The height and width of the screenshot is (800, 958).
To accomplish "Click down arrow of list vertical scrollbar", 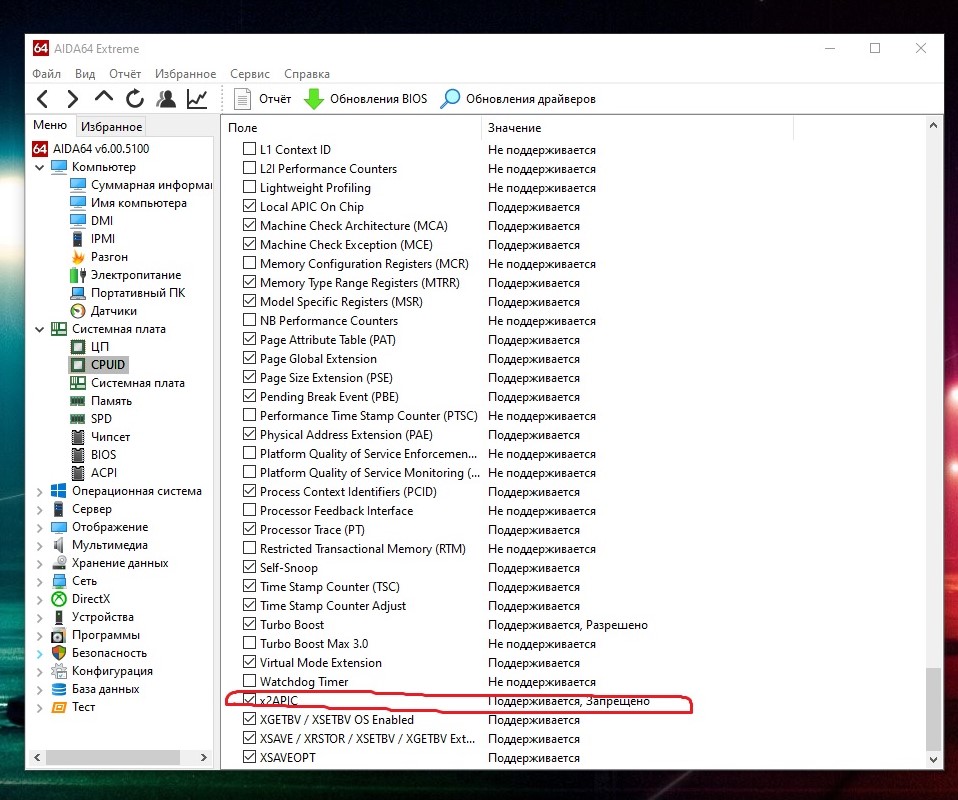I will click(933, 760).
